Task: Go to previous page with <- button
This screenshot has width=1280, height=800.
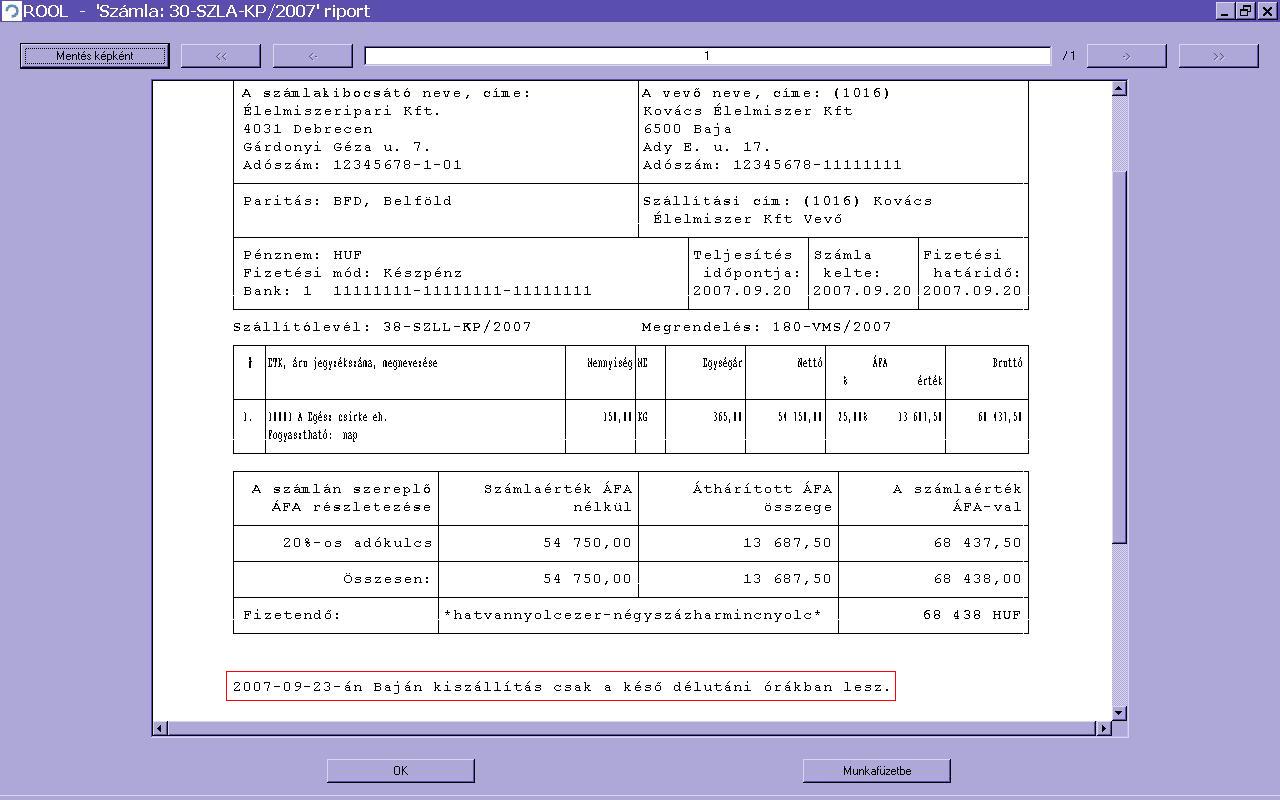Action: (313, 56)
